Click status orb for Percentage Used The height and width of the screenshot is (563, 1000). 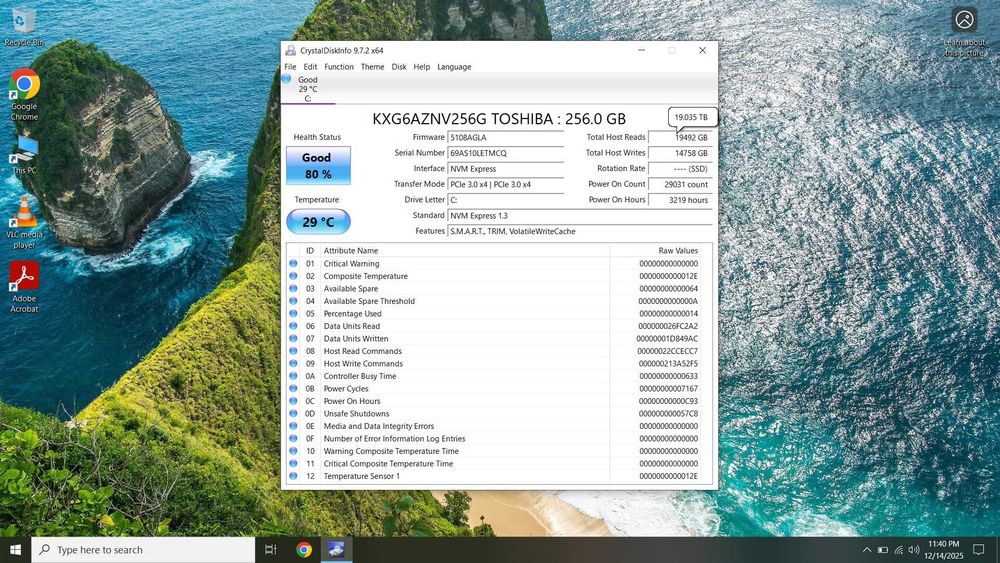[x=293, y=314]
